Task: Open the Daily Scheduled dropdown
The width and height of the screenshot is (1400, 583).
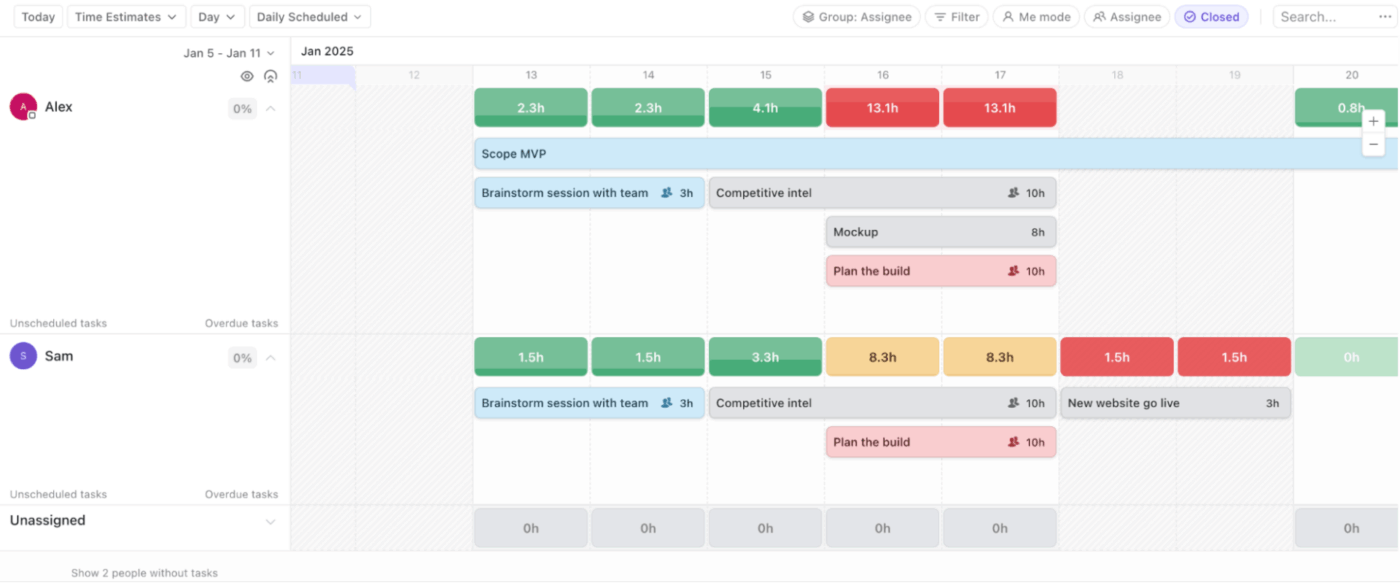Action: pos(310,16)
